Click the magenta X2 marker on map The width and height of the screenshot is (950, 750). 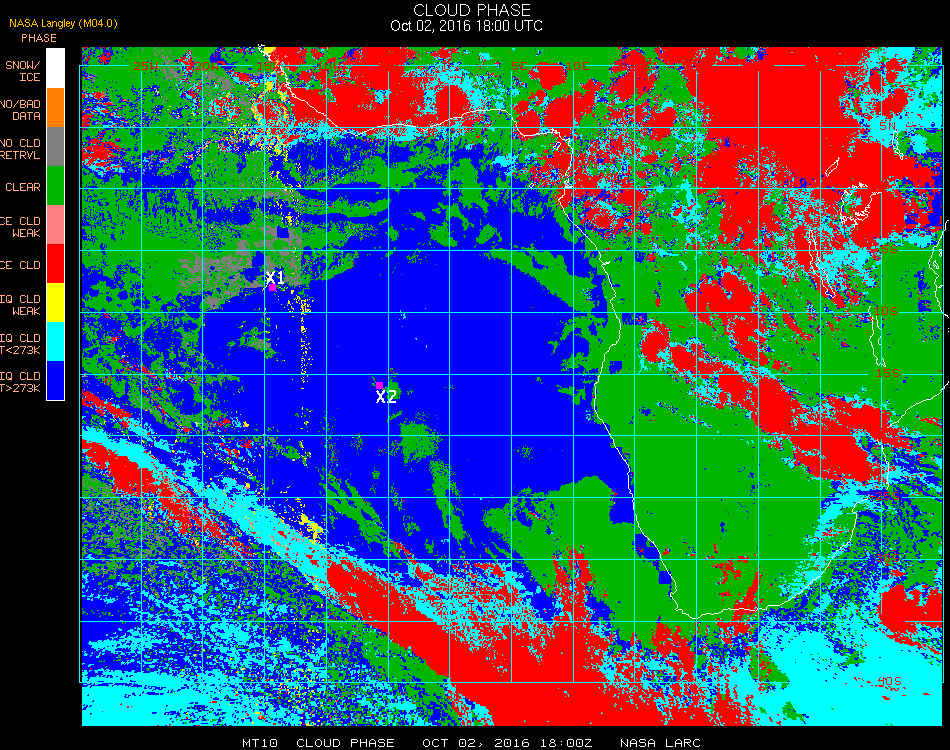point(379,385)
